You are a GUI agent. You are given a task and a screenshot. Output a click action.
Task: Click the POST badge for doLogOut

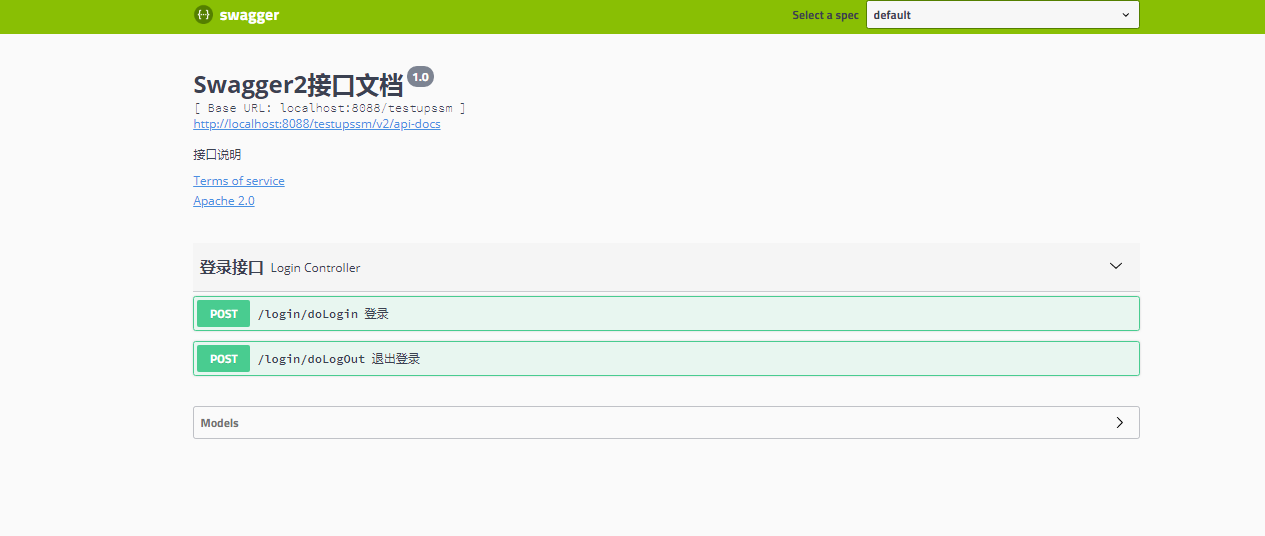tap(224, 359)
